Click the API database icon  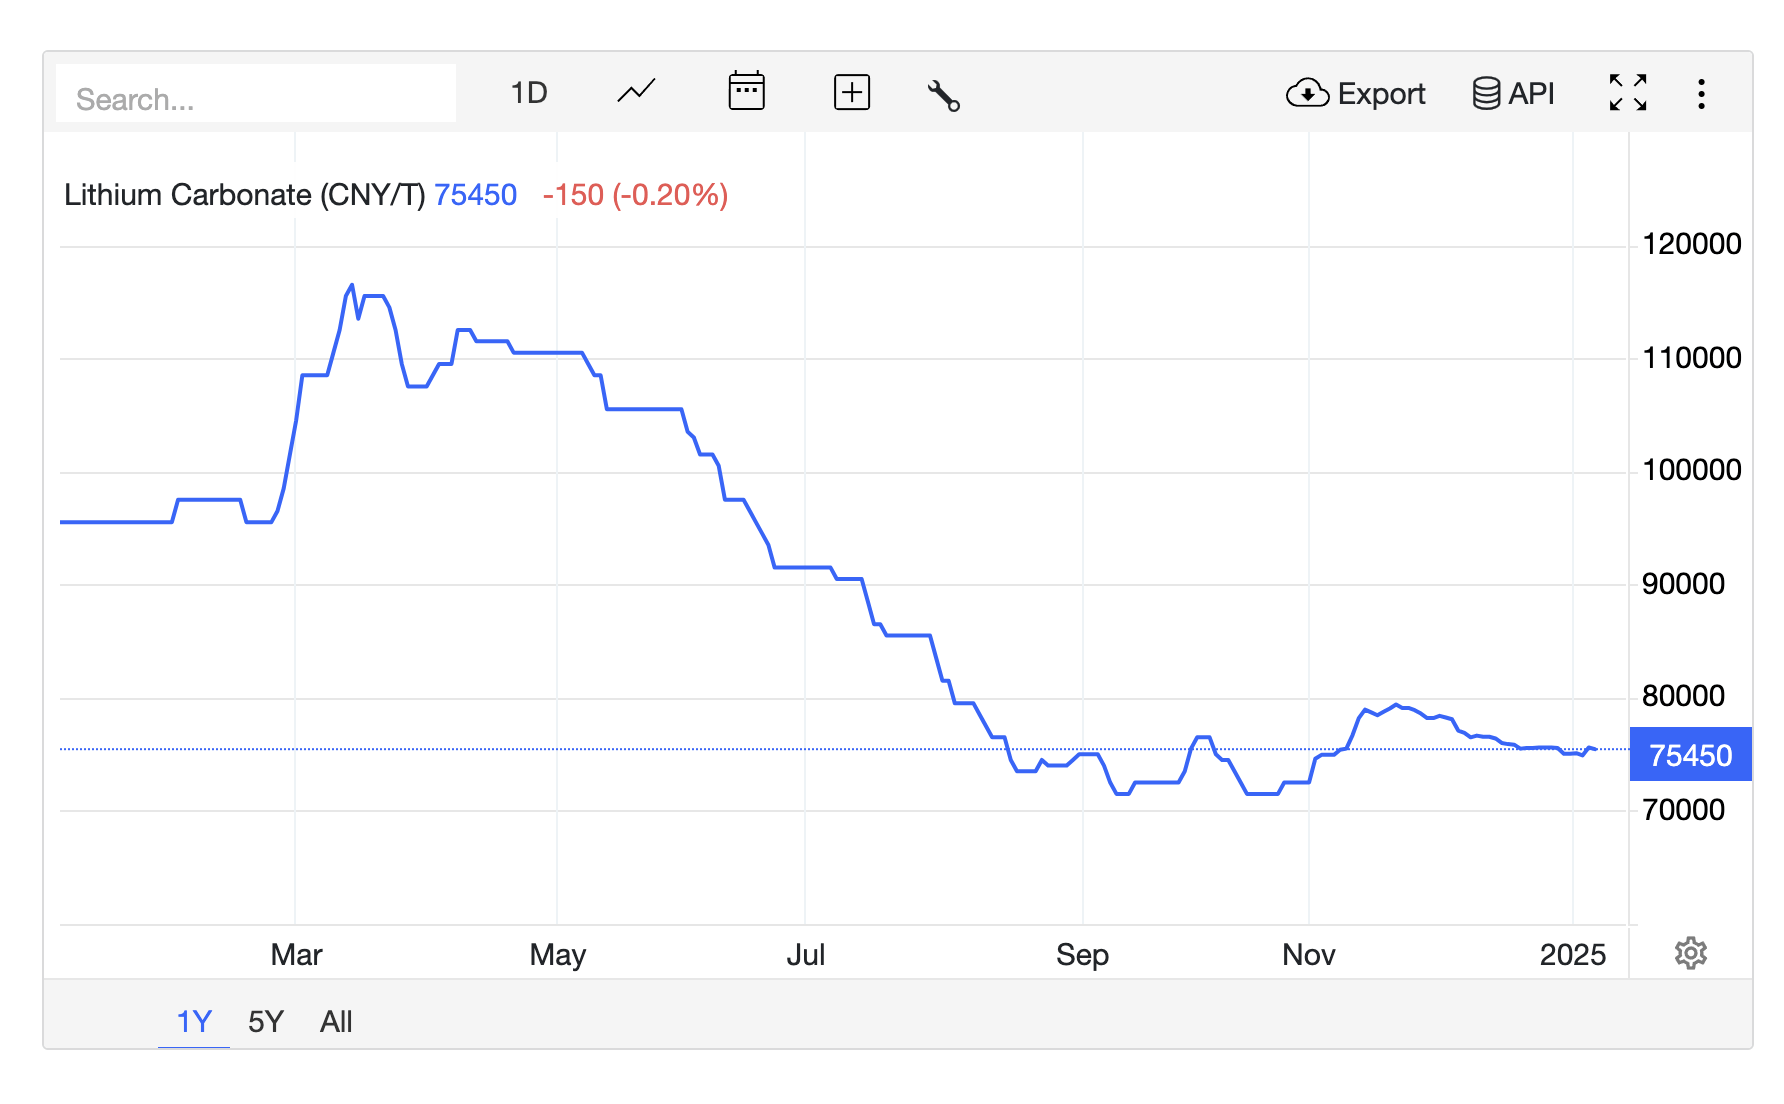click(x=1486, y=92)
